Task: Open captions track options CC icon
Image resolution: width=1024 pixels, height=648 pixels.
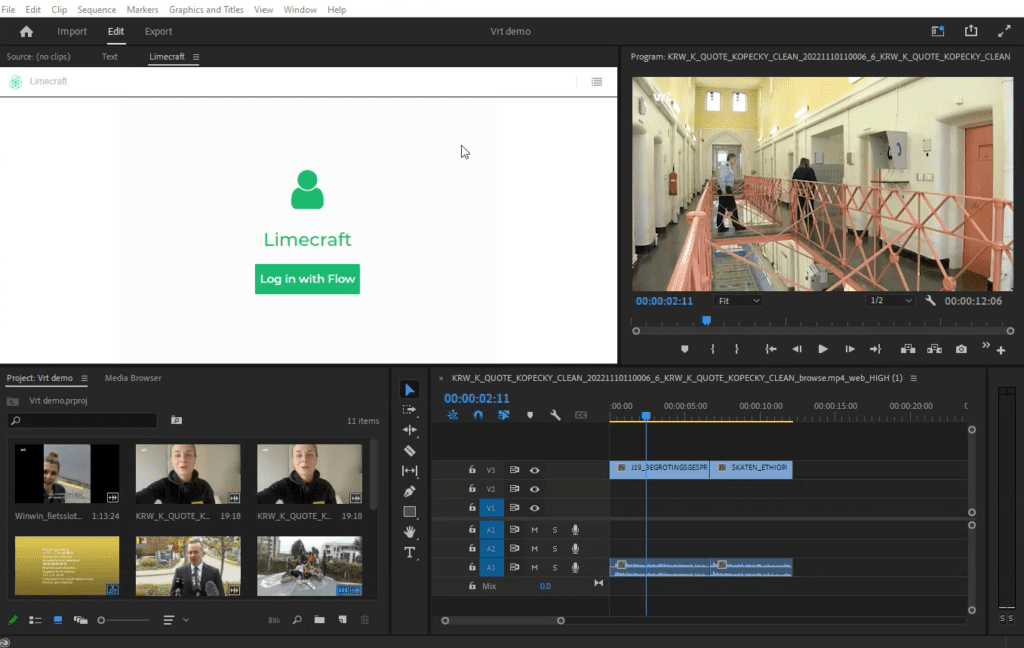Action: pos(581,415)
